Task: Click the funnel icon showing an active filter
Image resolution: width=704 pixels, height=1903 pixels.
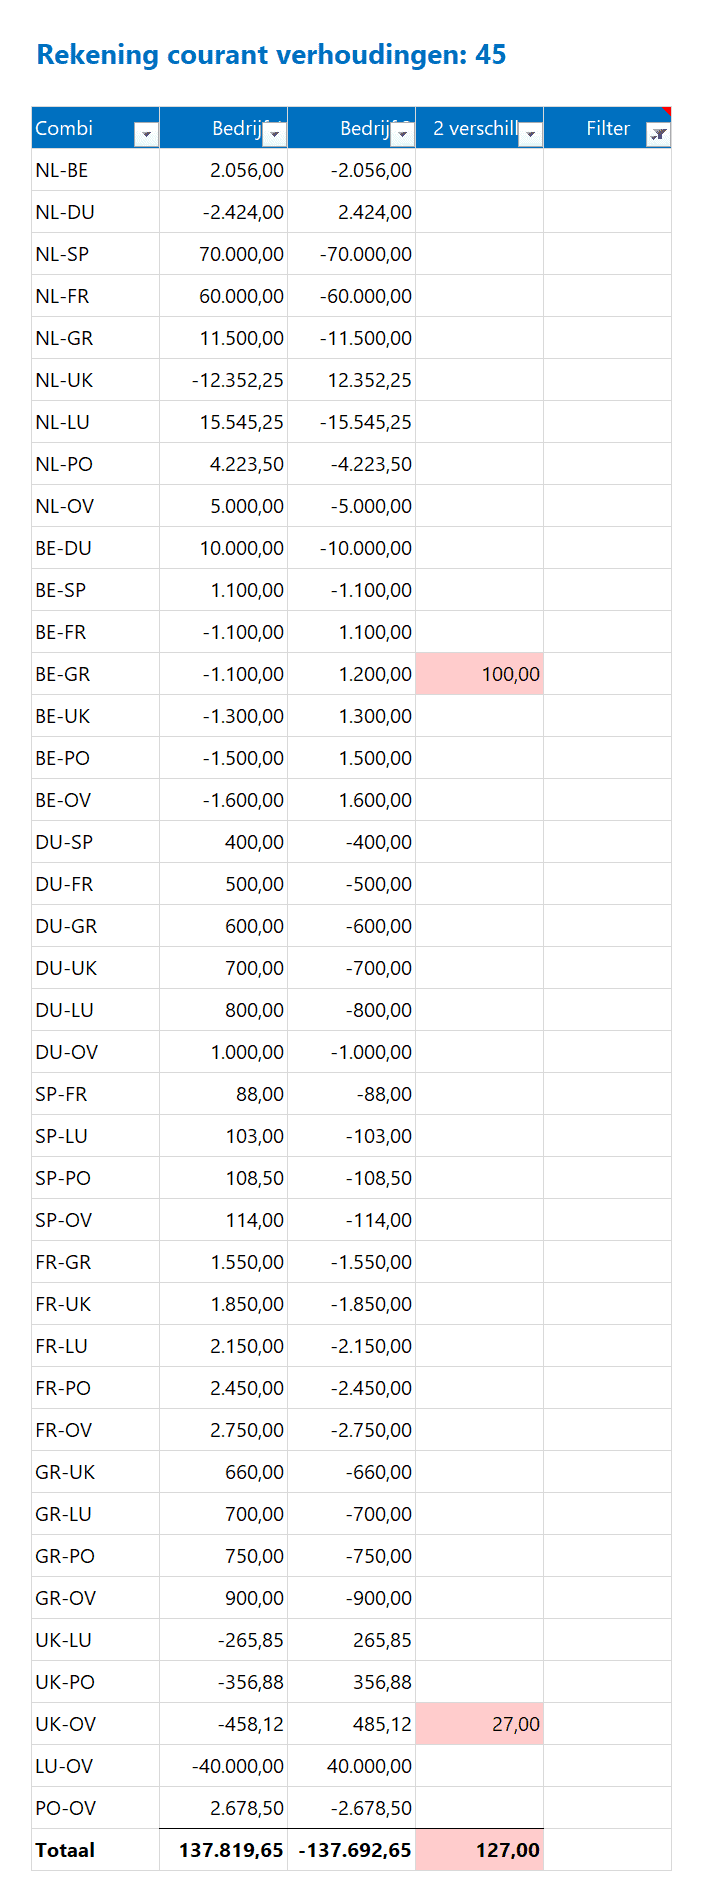Action: pyautogui.click(x=658, y=133)
